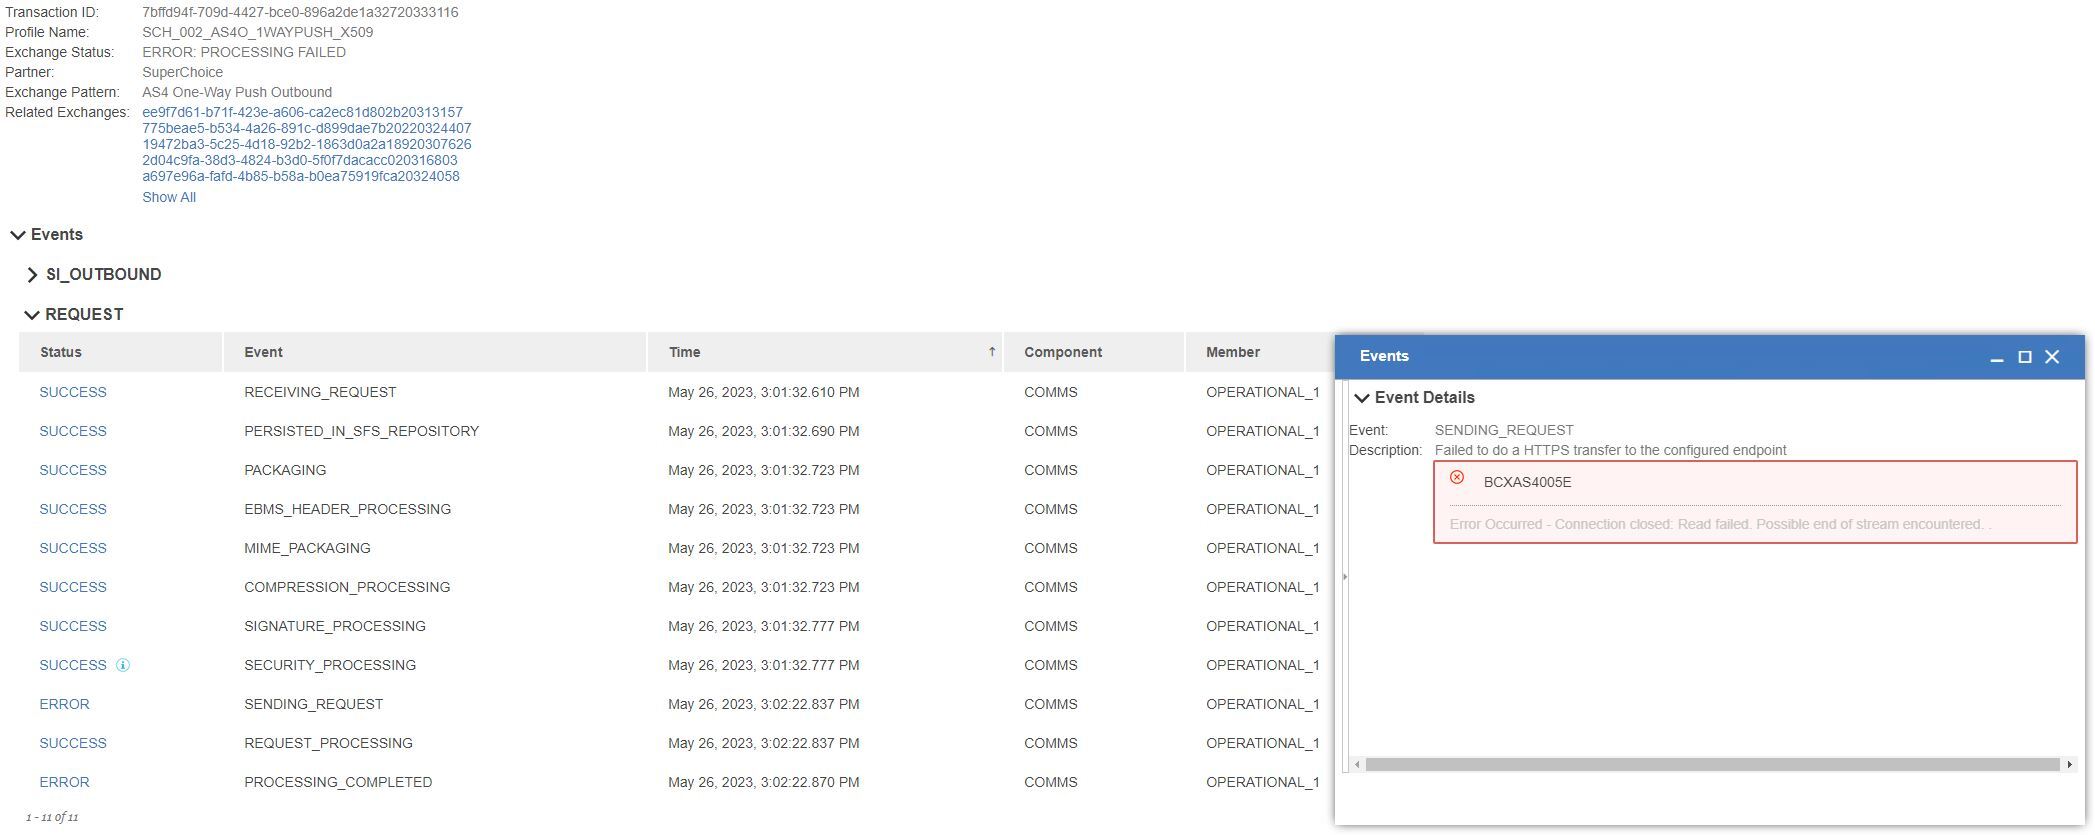Image resolution: width=2095 pixels, height=835 pixels.
Task: Maximize the Events popup window
Action: pyautogui.click(x=2025, y=357)
